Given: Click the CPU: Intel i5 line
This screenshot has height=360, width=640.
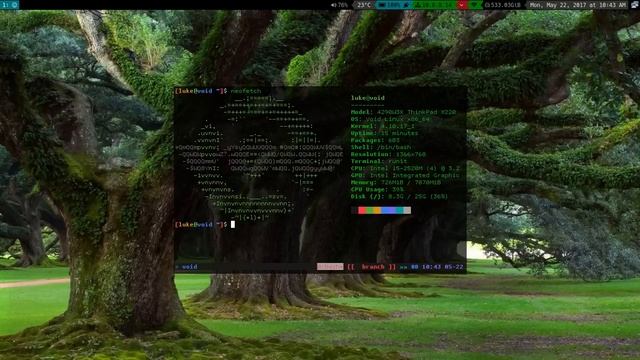Looking at the screenshot, I should (x=405, y=168).
